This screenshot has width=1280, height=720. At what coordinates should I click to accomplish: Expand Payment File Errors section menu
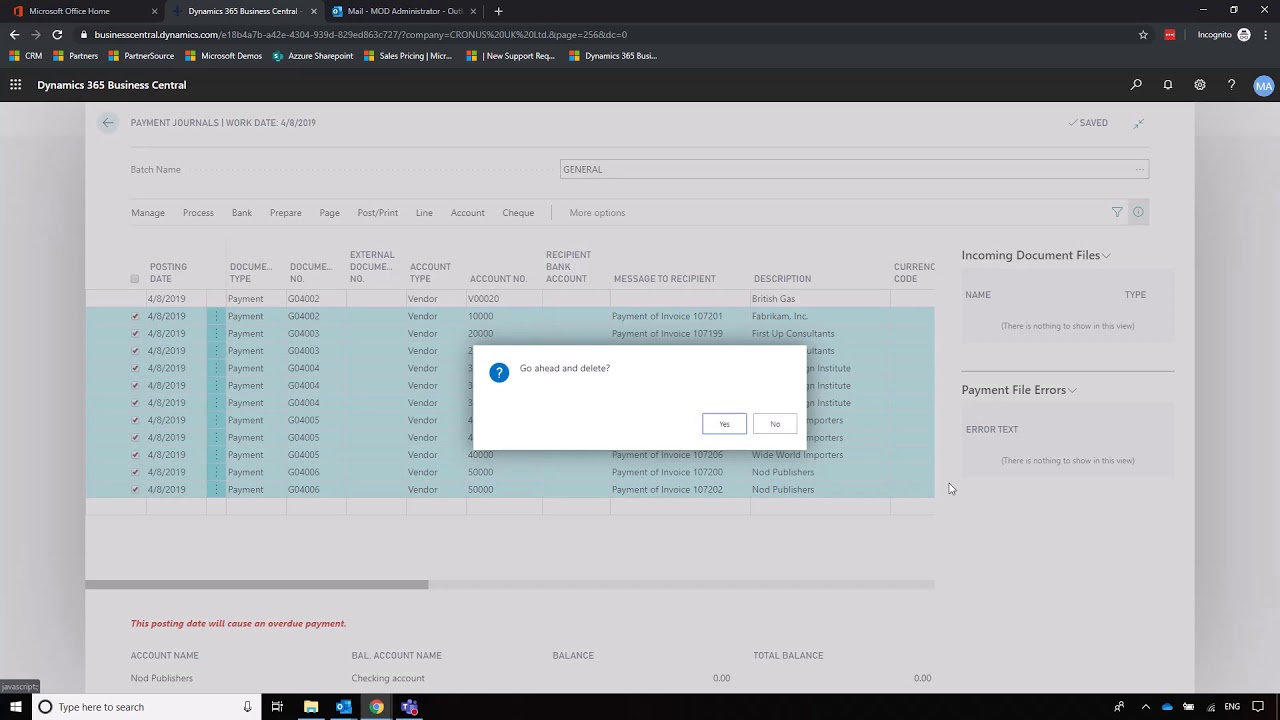[x=1072, y=391]
